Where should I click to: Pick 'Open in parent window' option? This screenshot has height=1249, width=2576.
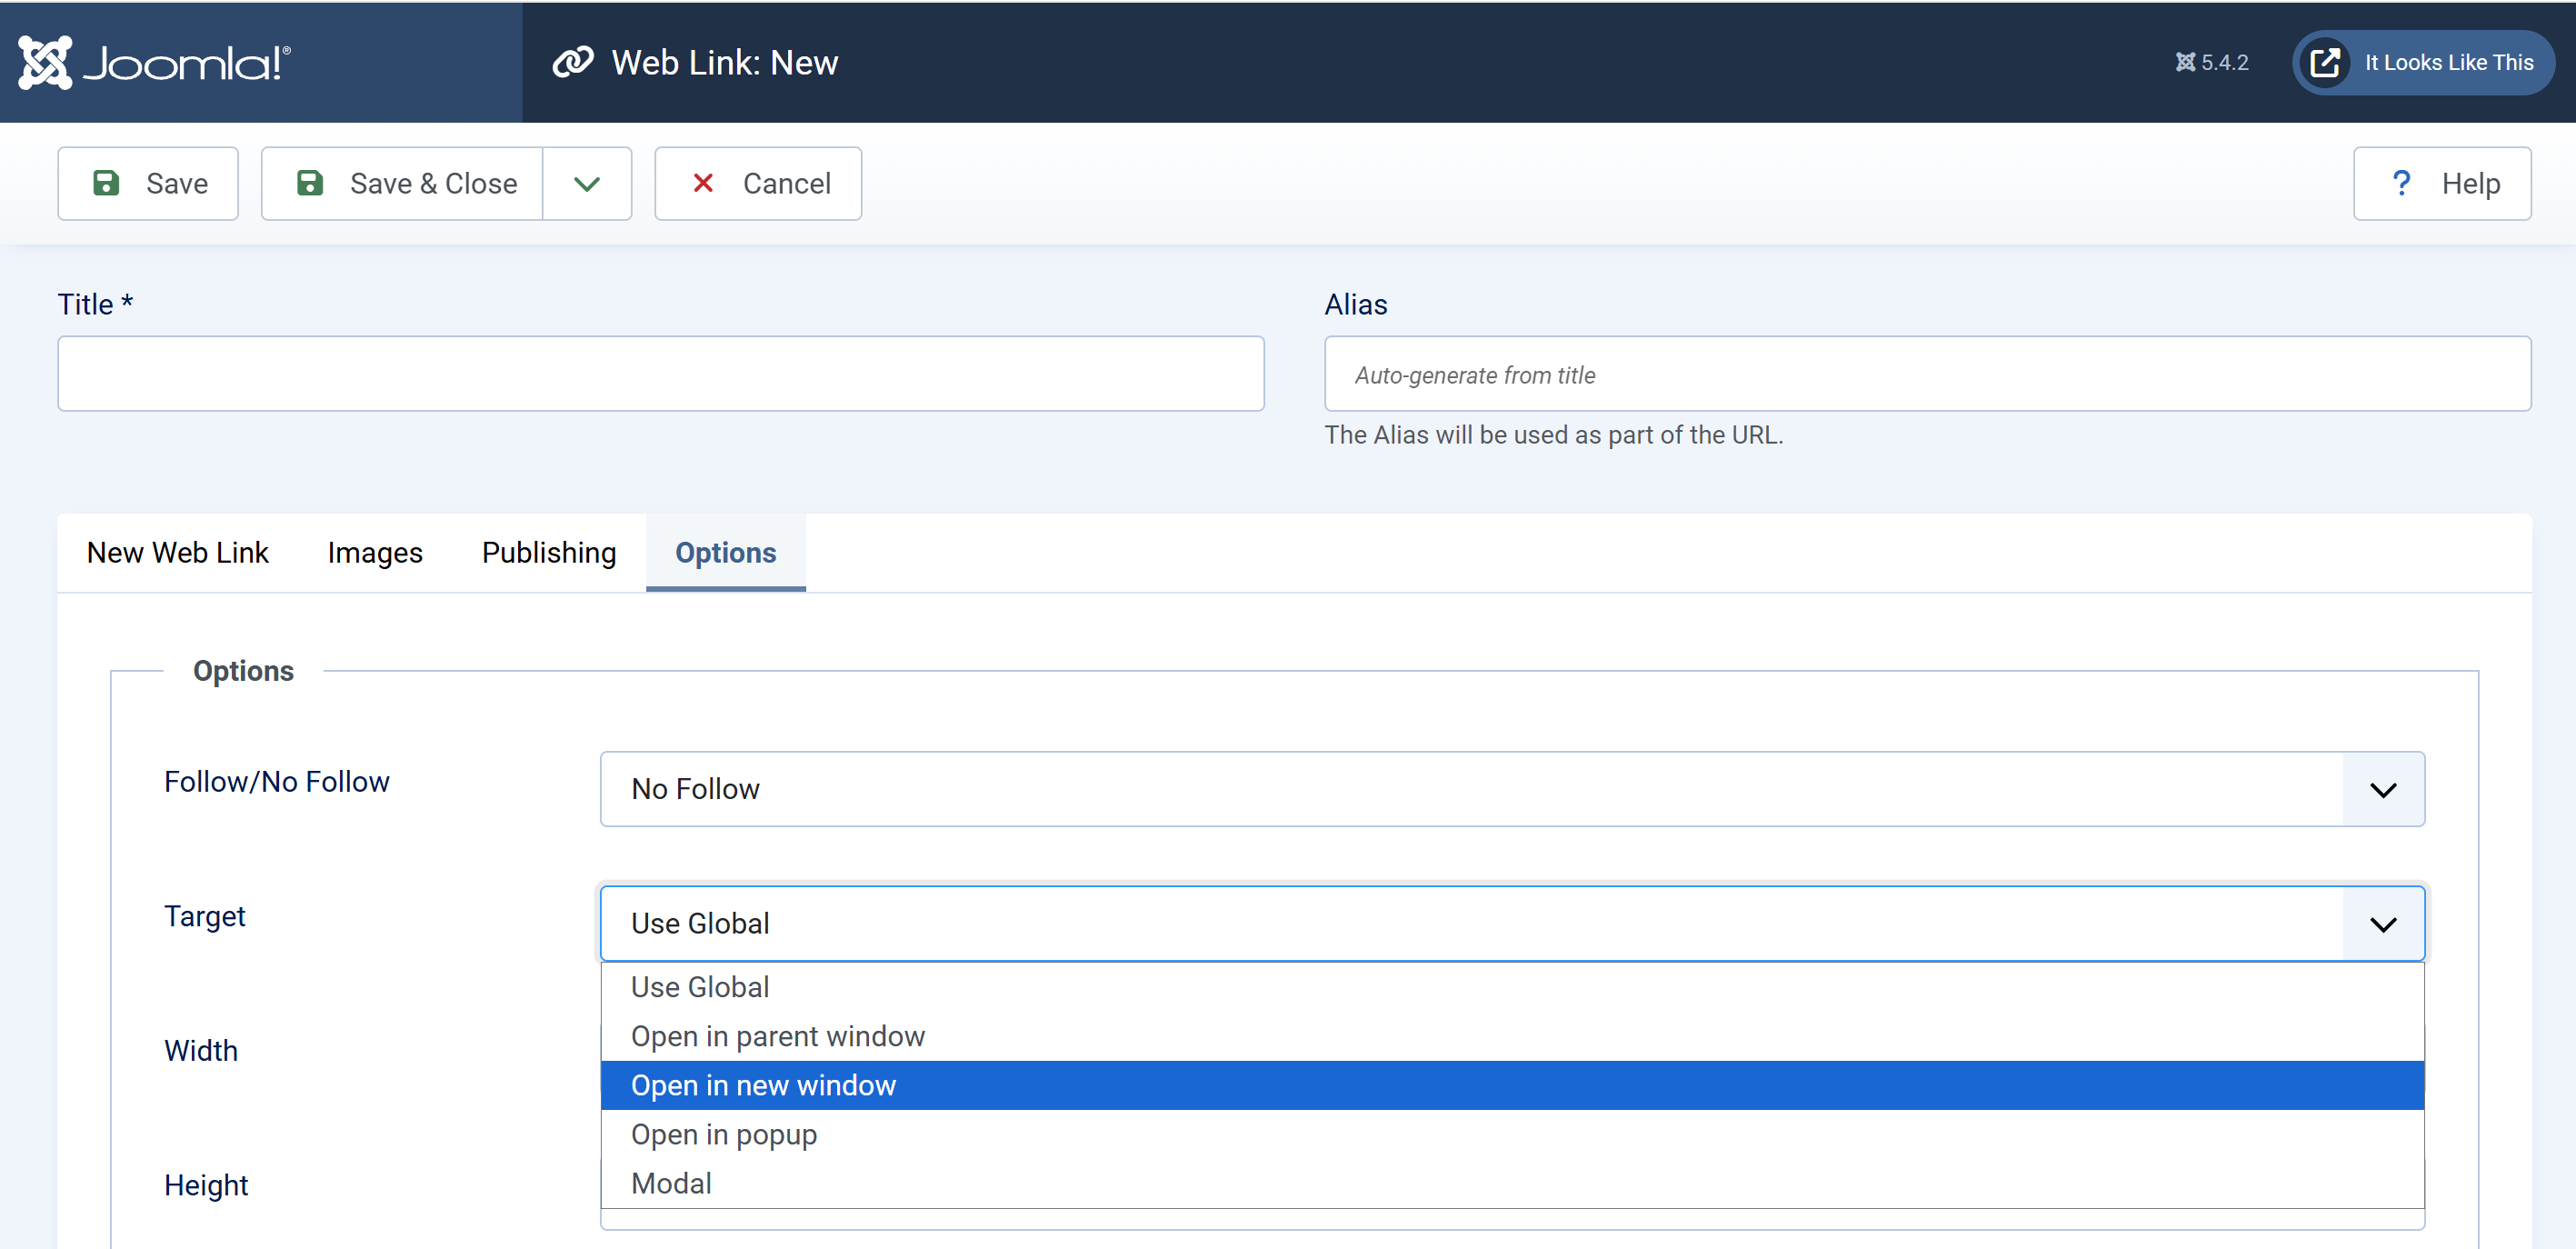(777, 1036)
